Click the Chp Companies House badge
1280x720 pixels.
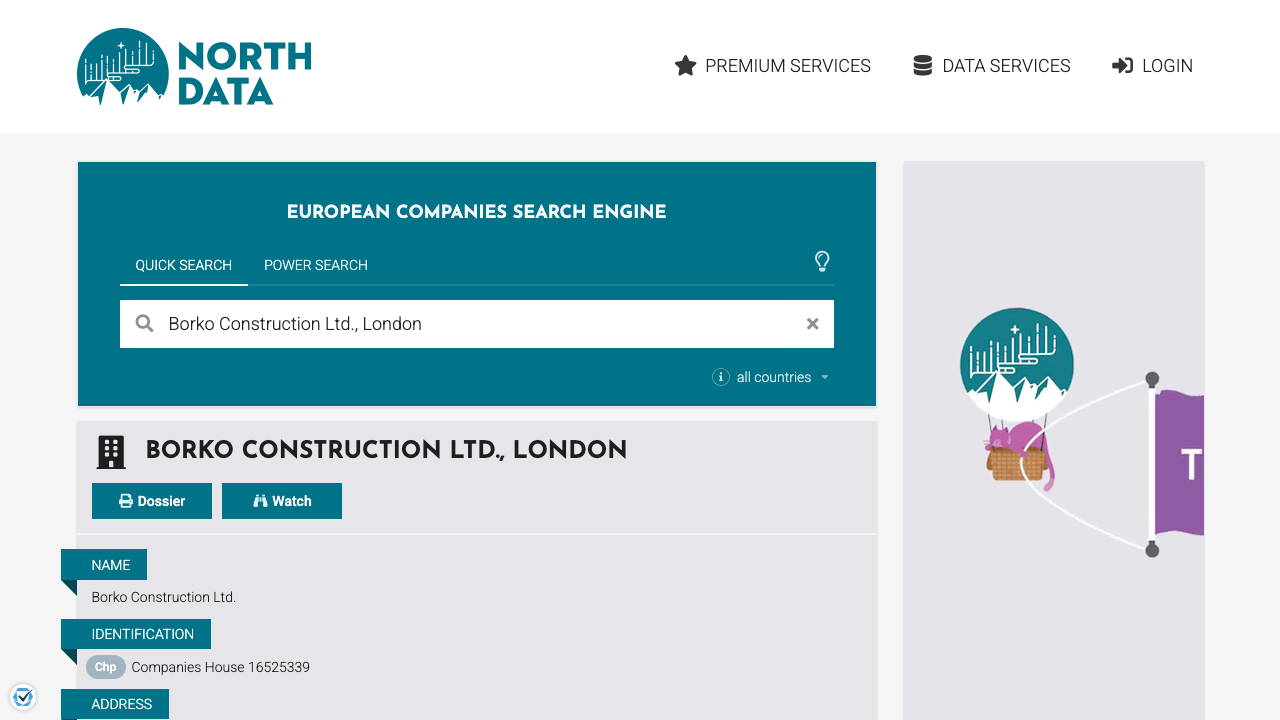(105, 667)
